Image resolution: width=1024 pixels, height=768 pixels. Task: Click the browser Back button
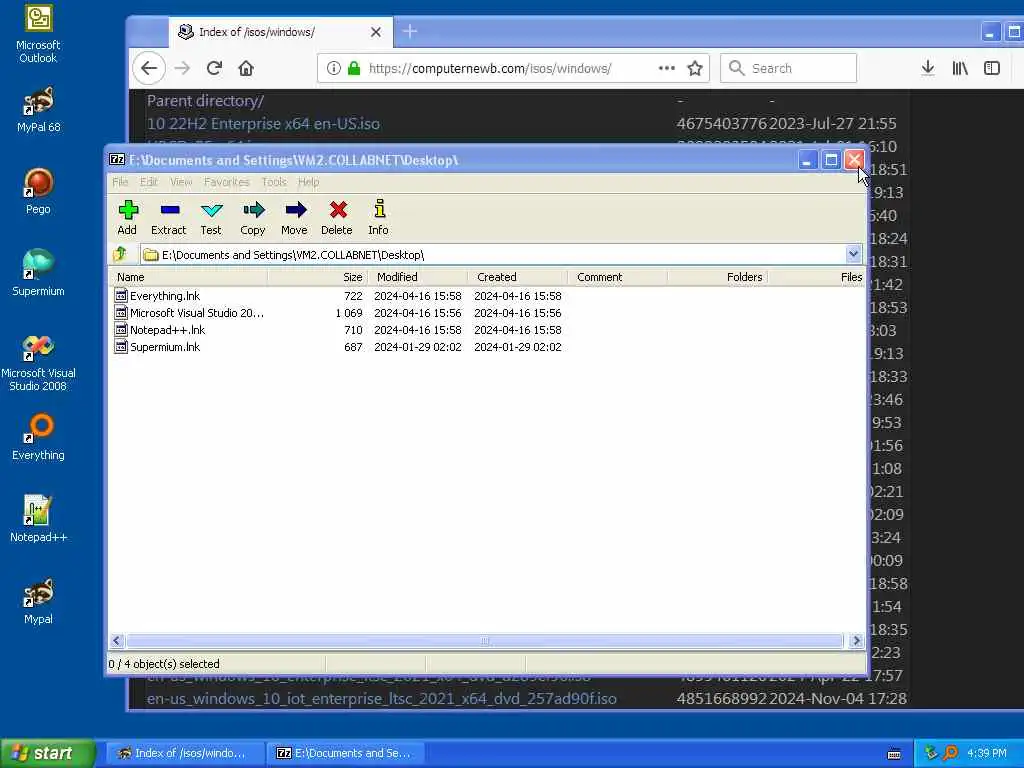tap(149, 68)
